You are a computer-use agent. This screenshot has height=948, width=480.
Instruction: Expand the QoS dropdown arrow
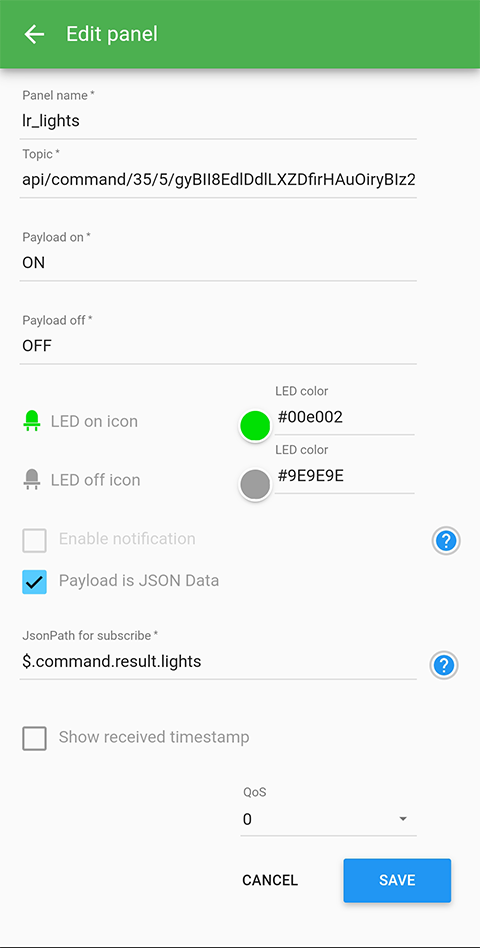point(403,819)
